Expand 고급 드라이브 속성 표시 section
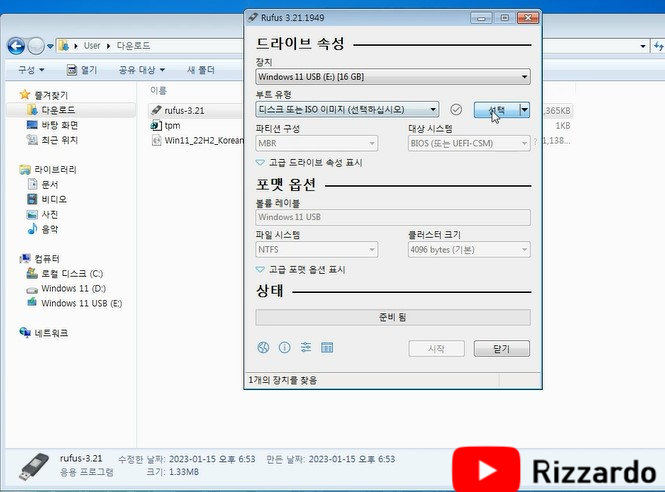 pos(310,162)
